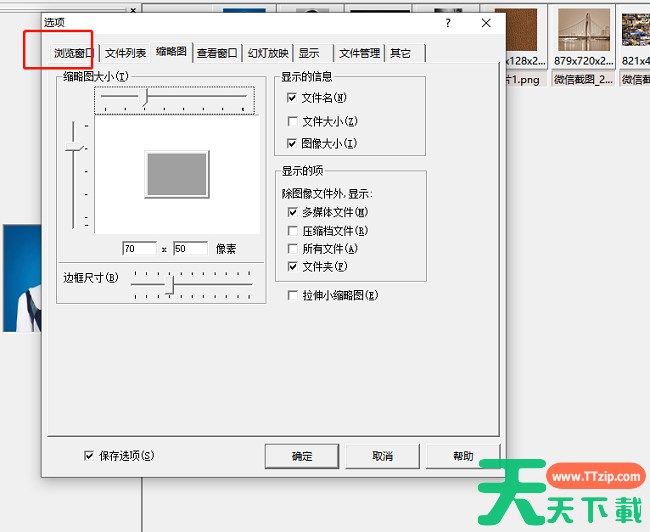Toggle the 图像大小(I) checkbox
650x532 pixels.
point(292,143)
